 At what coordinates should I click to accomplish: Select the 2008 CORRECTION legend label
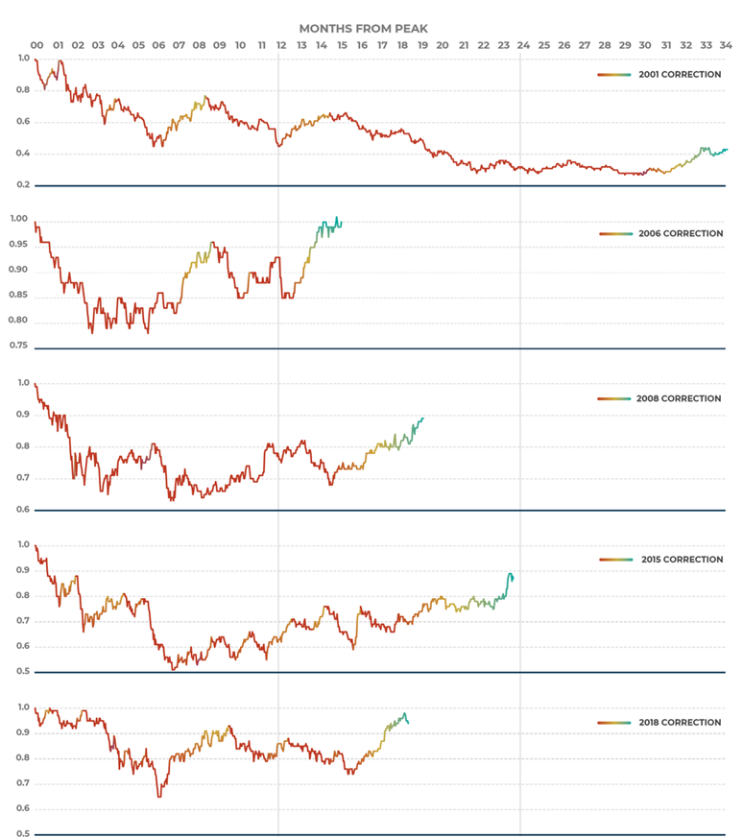tap(680, 399)
